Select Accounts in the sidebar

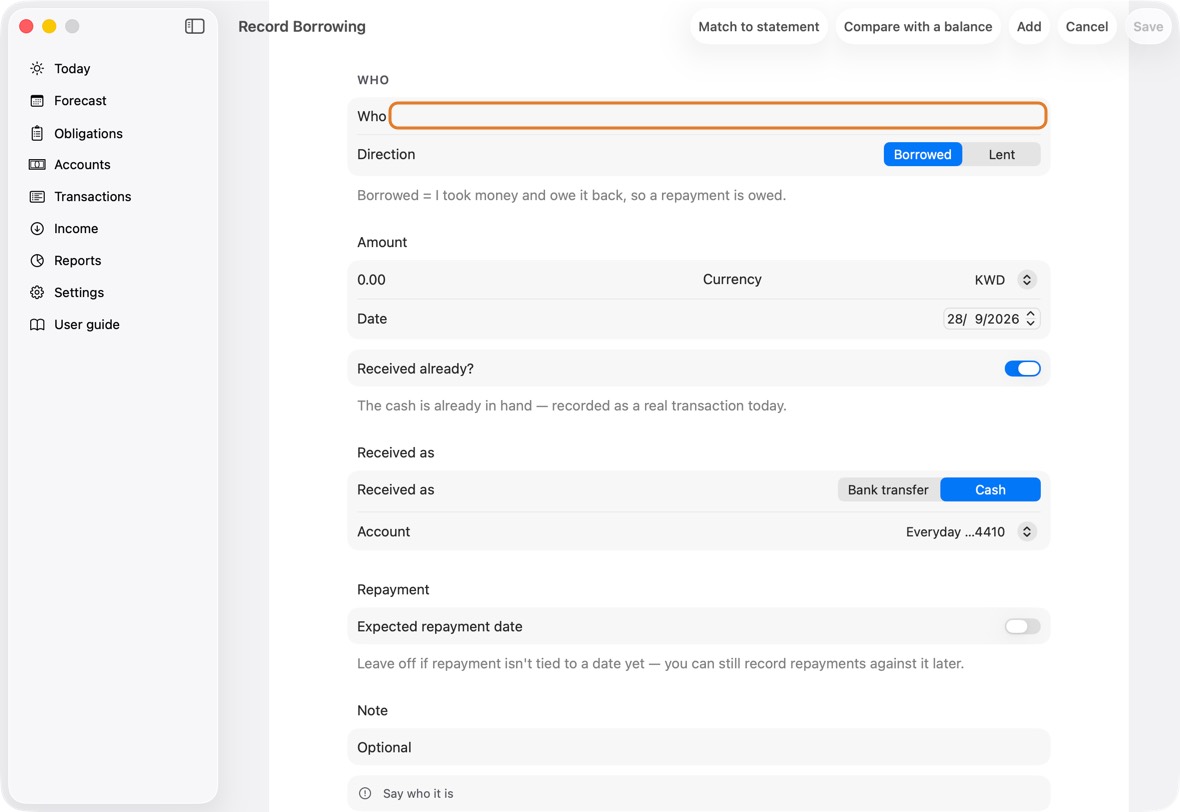coord(82,165)
